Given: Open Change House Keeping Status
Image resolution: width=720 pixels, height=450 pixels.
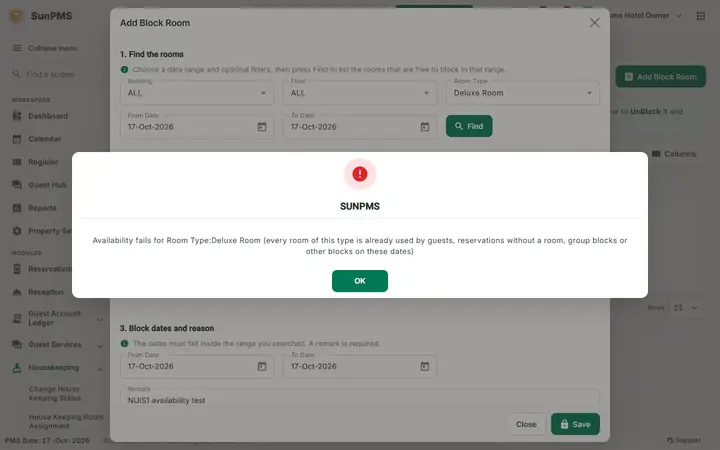Looking at the screenshot, I should coord(55,394).
